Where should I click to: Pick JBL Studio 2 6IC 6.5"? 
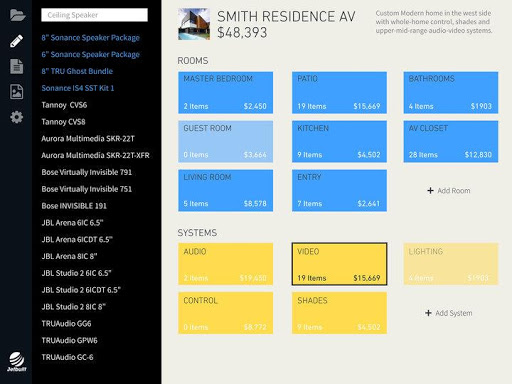tap(76, 273)
